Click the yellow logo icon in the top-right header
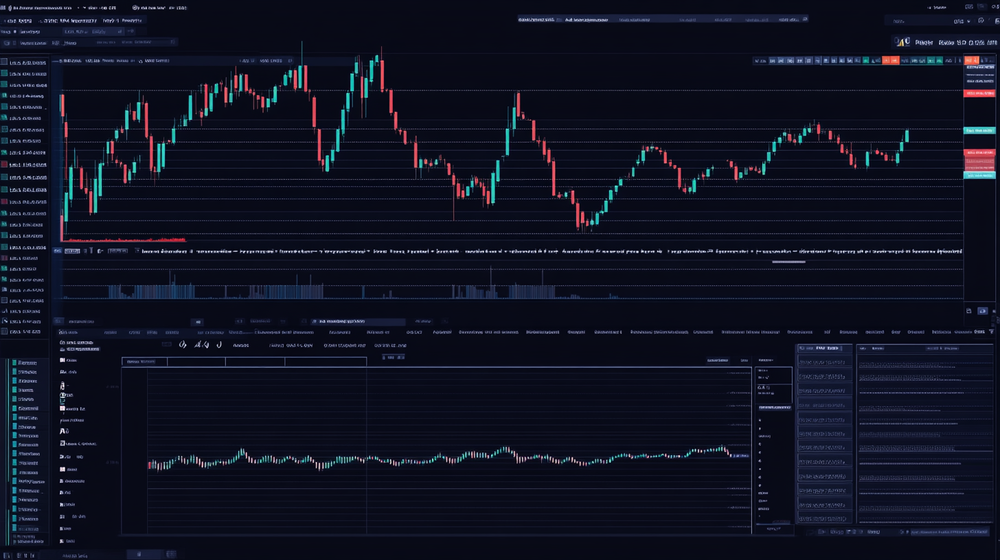The height and width of the screenshot is (560, 1000). pos(902,43)
